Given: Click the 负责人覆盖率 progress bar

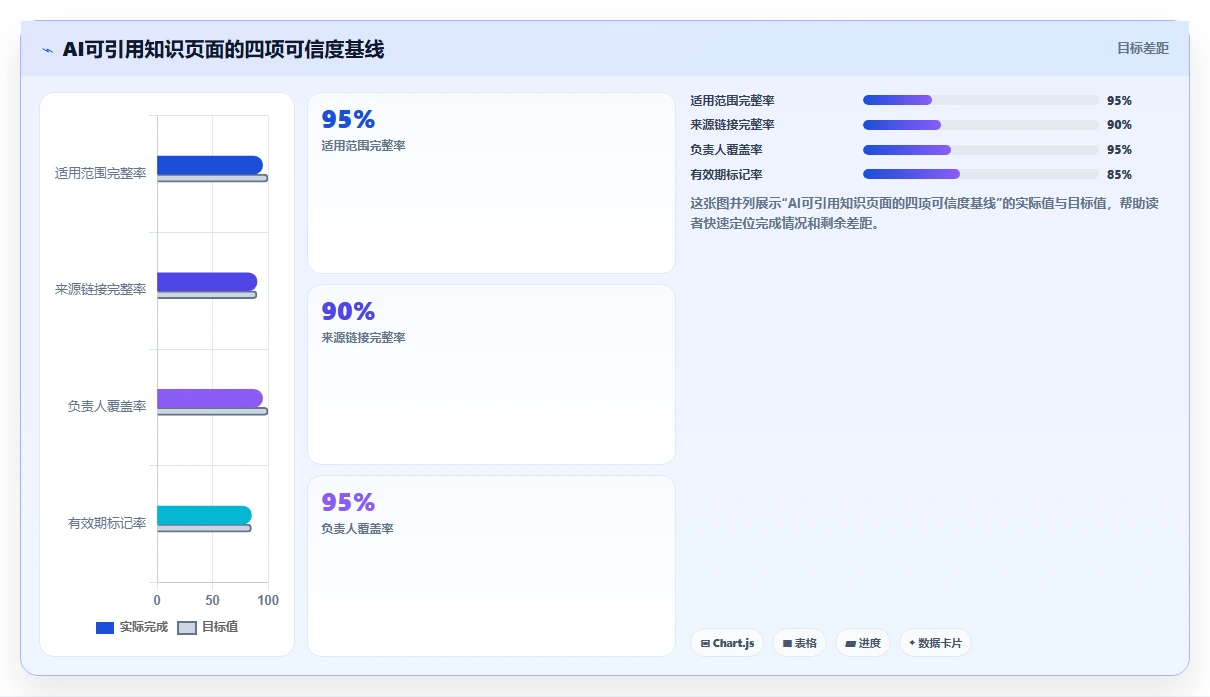Looking at the screenshot, I should 980,149.
